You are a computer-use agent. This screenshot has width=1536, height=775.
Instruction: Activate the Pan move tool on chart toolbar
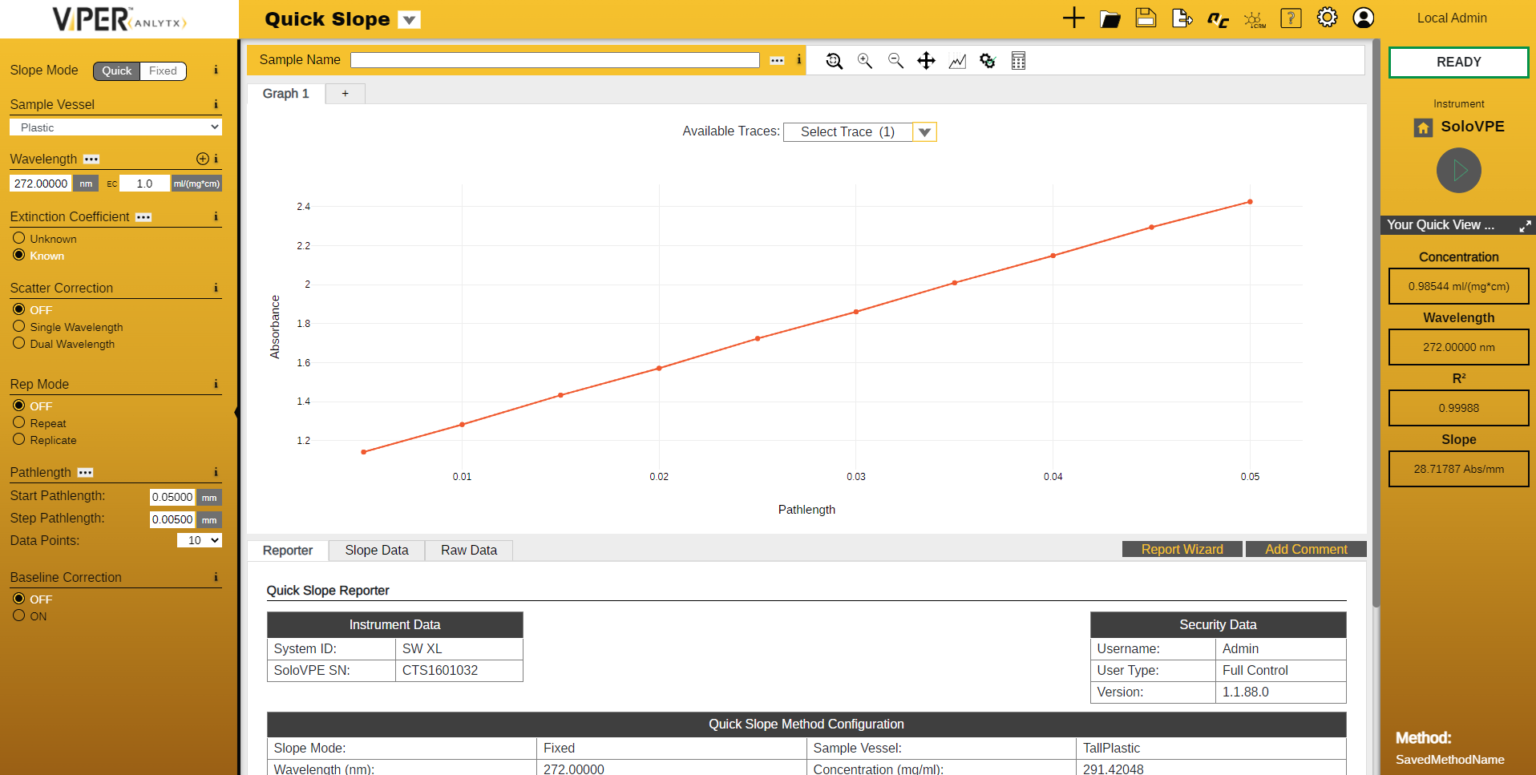(926, 61)
